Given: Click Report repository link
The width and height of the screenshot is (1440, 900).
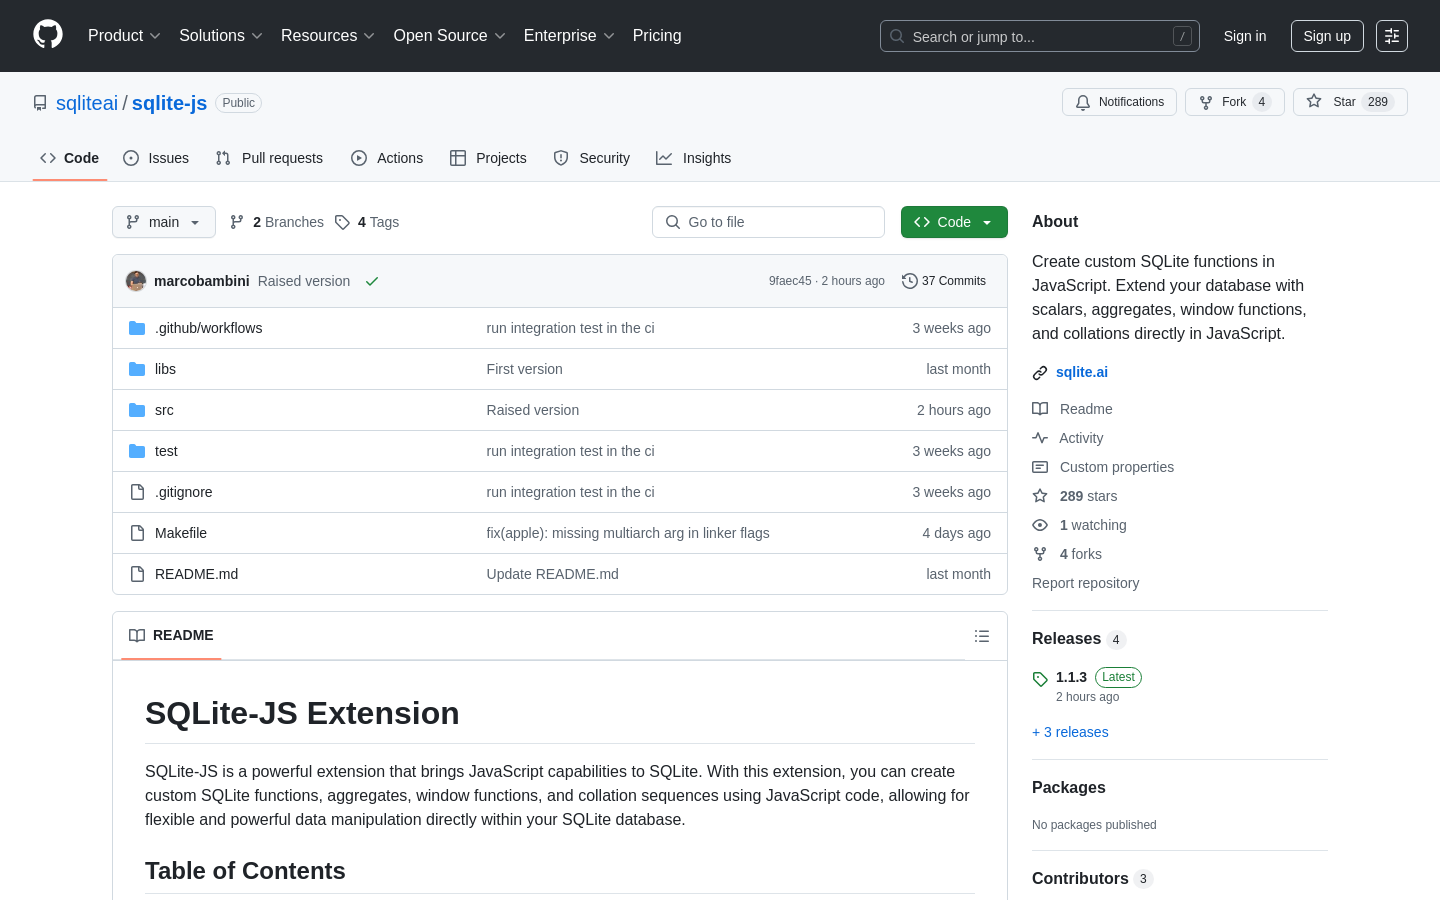Looking at the screenshot, I should tap(1085, 583).
